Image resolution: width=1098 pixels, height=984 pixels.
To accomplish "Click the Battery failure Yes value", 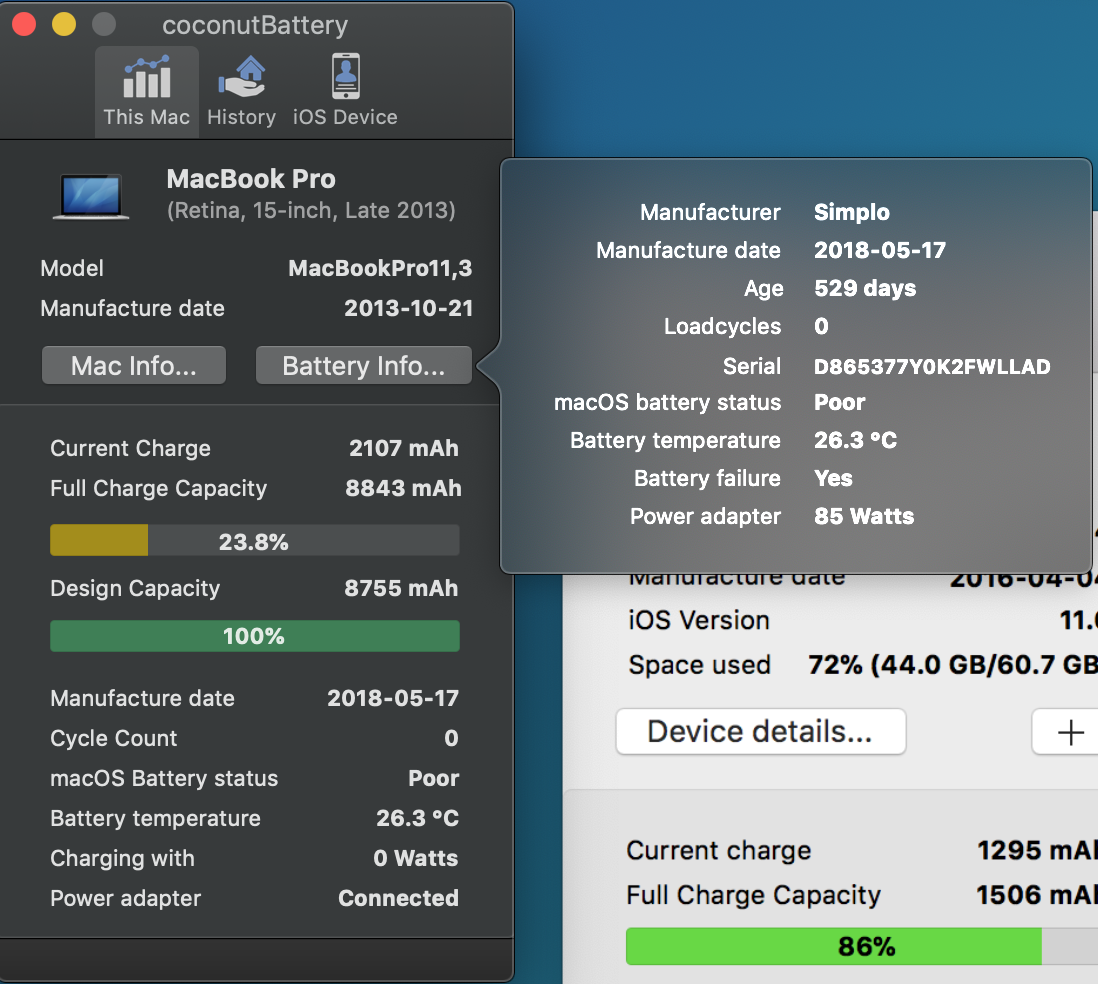I will (x=833, y=478).
